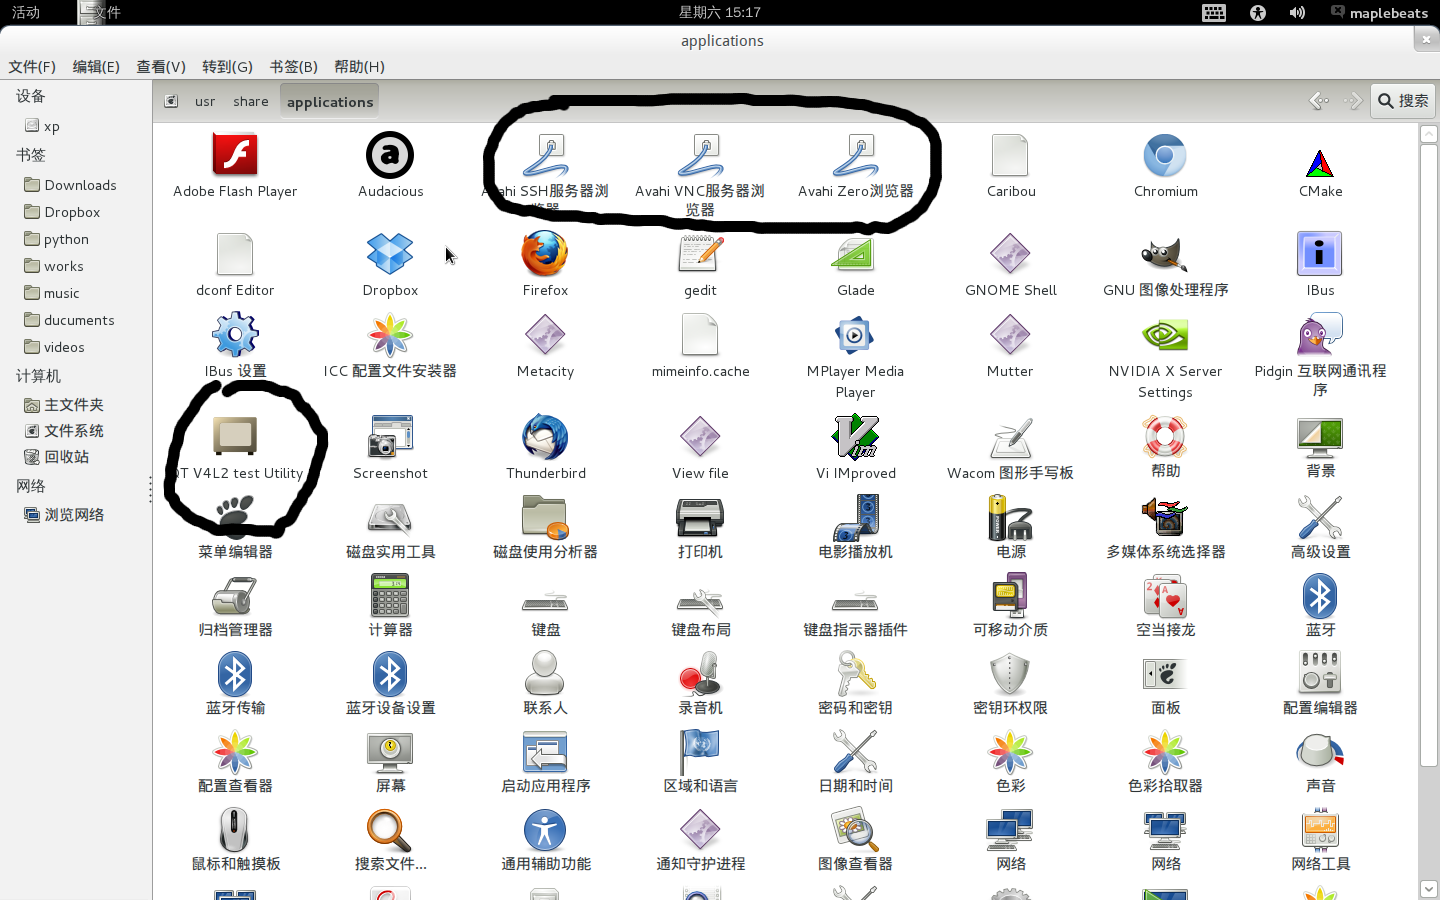Open the works bookmark in sidebar
This screenshot has height=900, width=1440.
click(x=63, y=266)
